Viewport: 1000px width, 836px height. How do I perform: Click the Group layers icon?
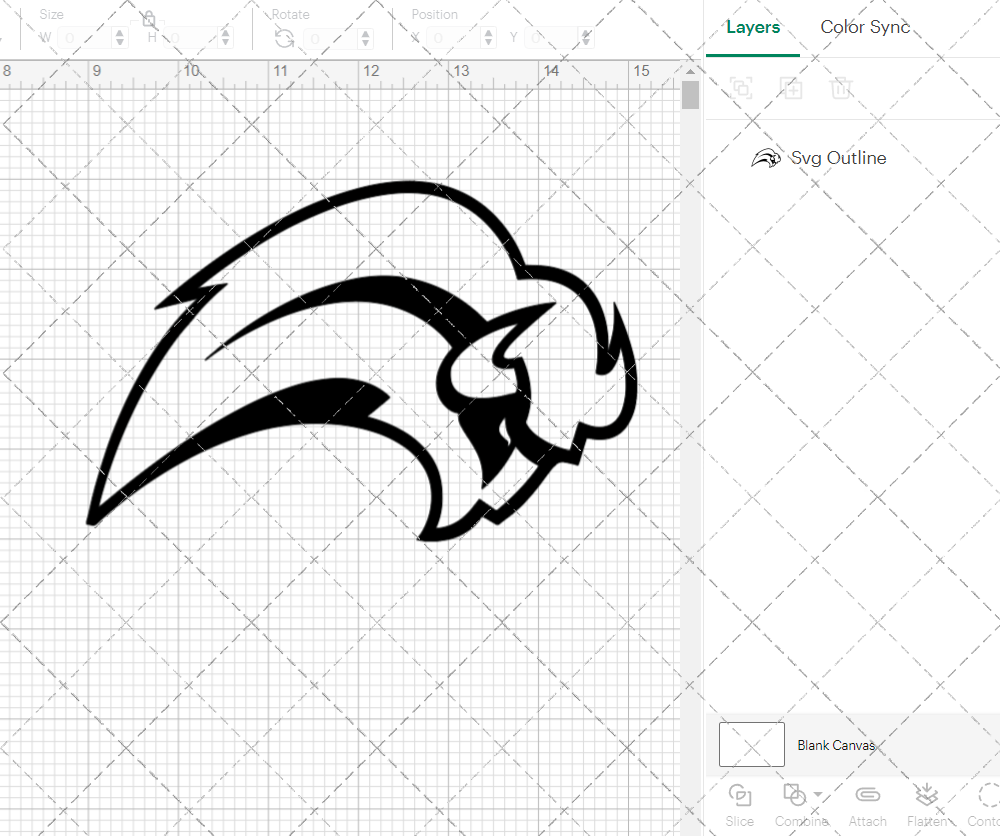click(x=741, y=89)
